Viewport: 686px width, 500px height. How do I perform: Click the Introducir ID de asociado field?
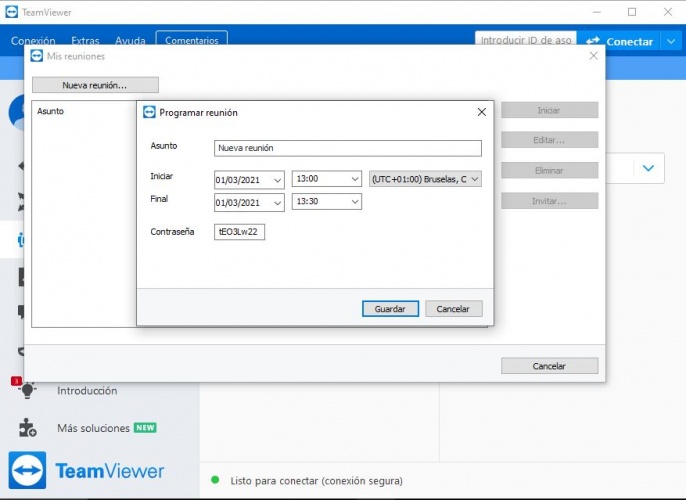(526, 40)
